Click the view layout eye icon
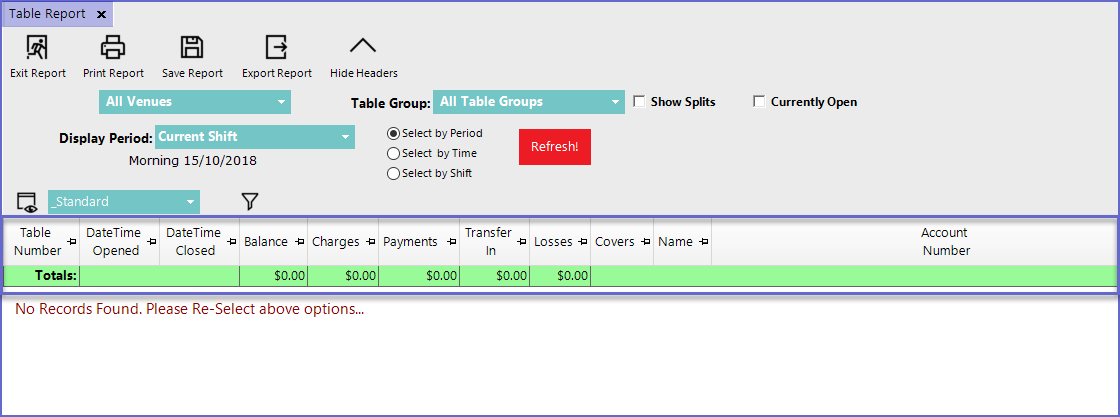1120x417 pixels. point(27,202)
